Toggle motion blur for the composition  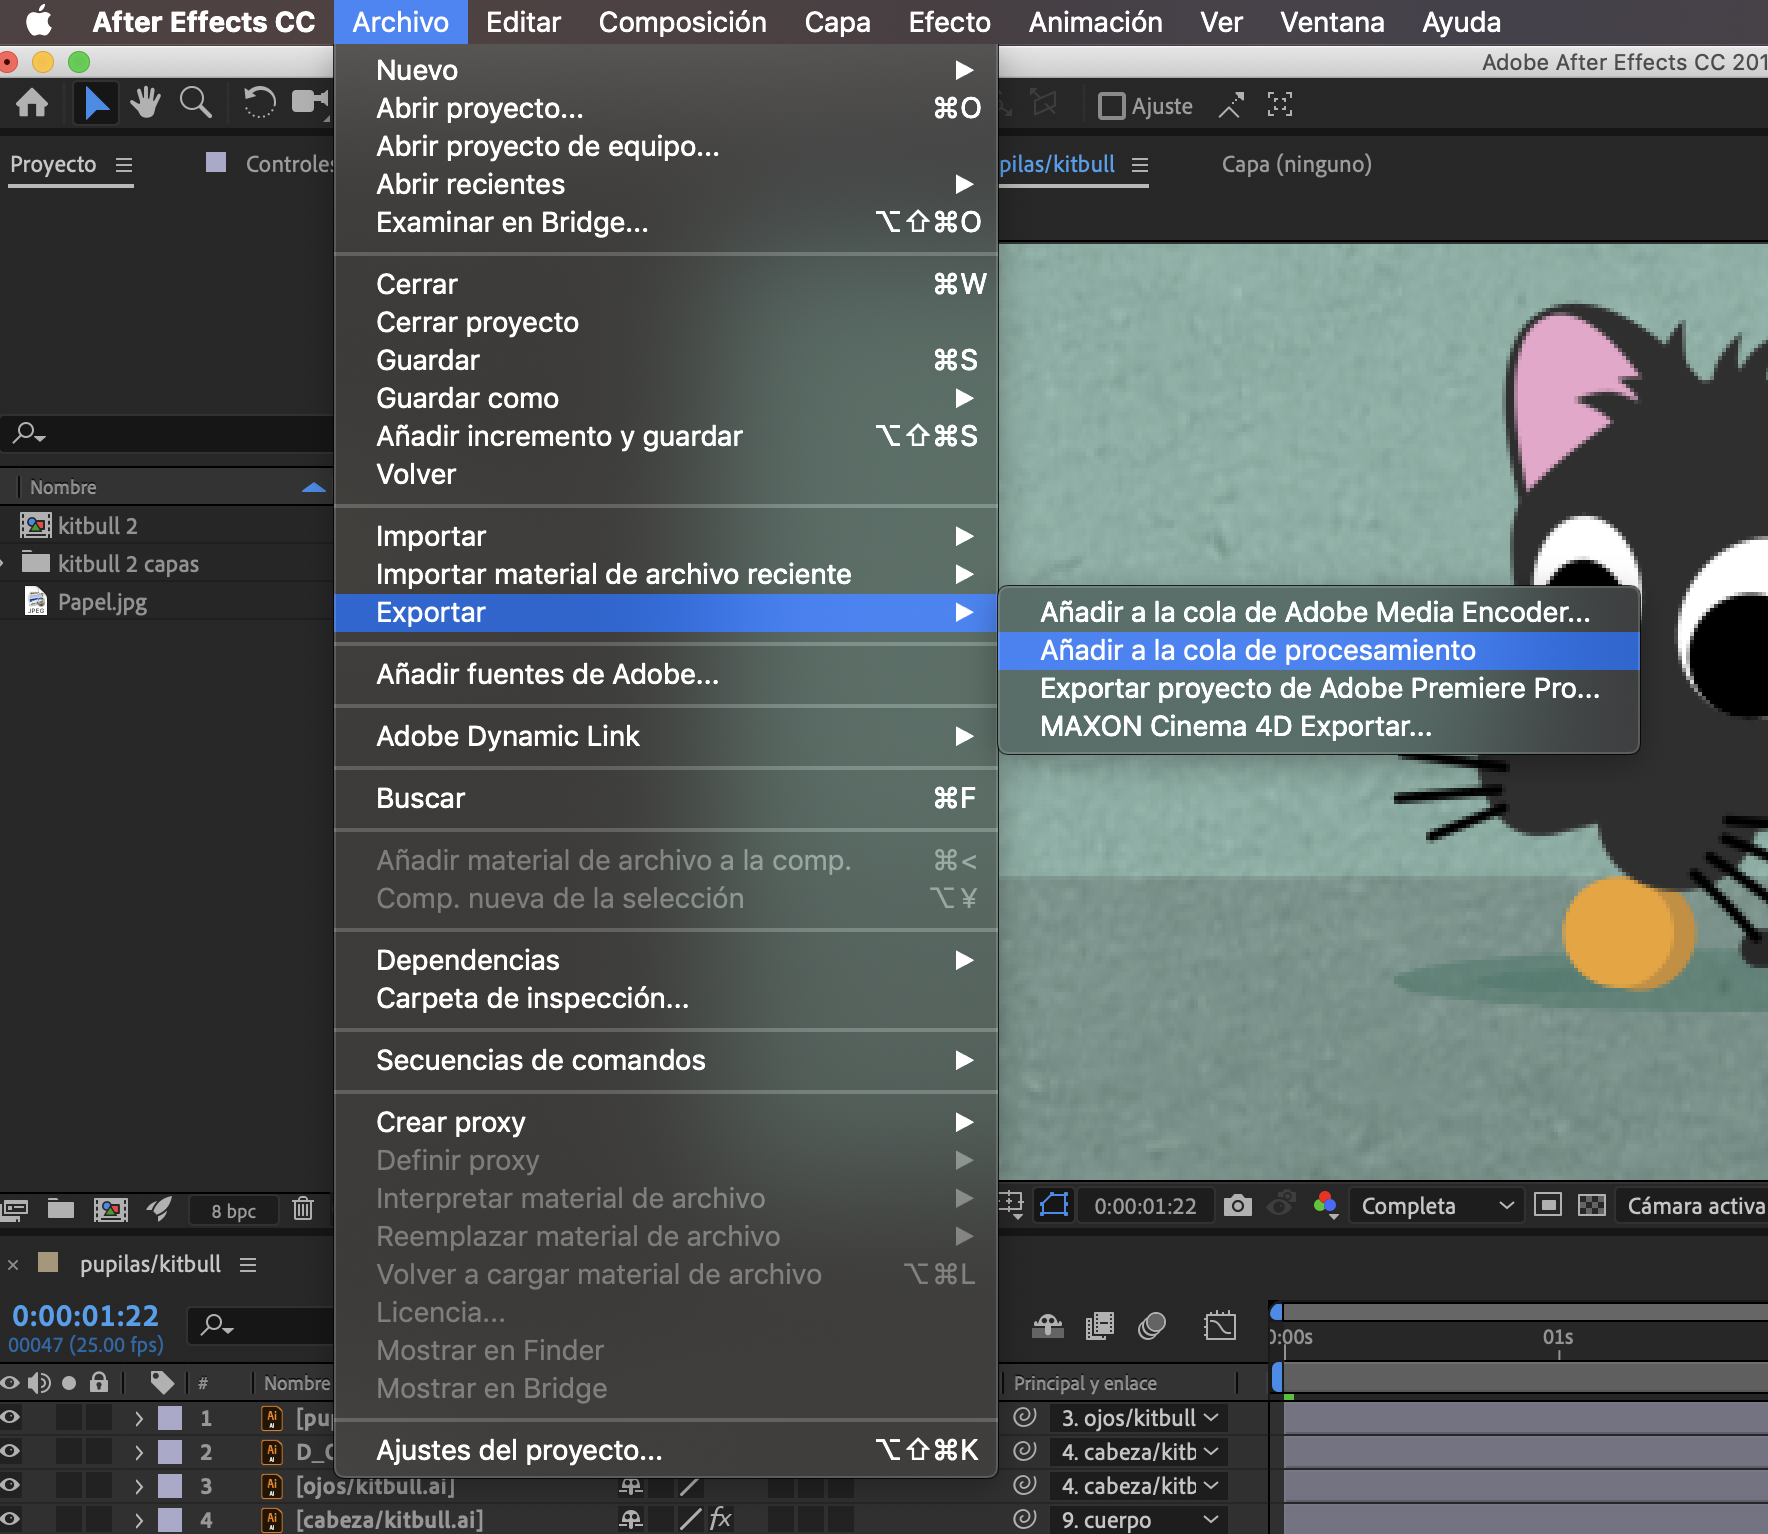click(1150, 1326)
